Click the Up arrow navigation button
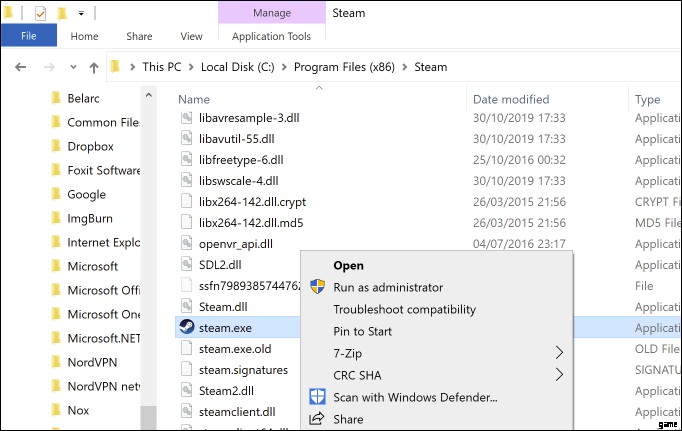The image size is (682, 431). point(93,68)
